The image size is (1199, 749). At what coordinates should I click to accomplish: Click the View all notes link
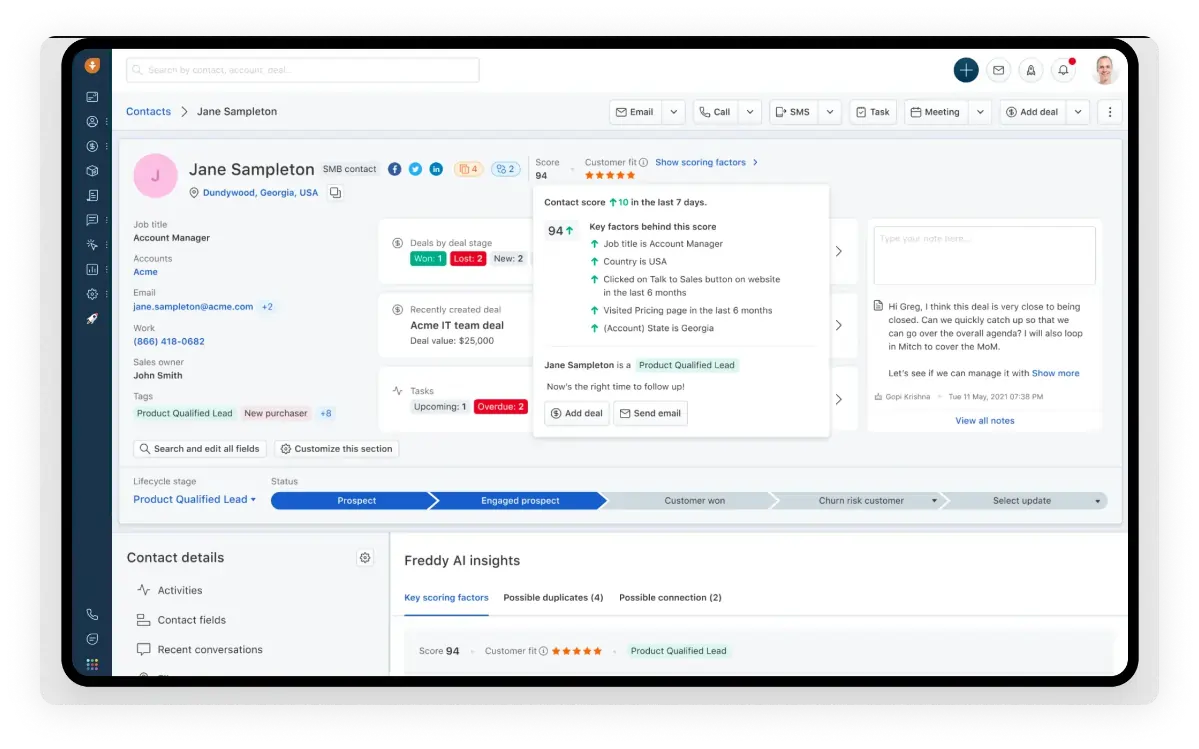click(984, 421)
